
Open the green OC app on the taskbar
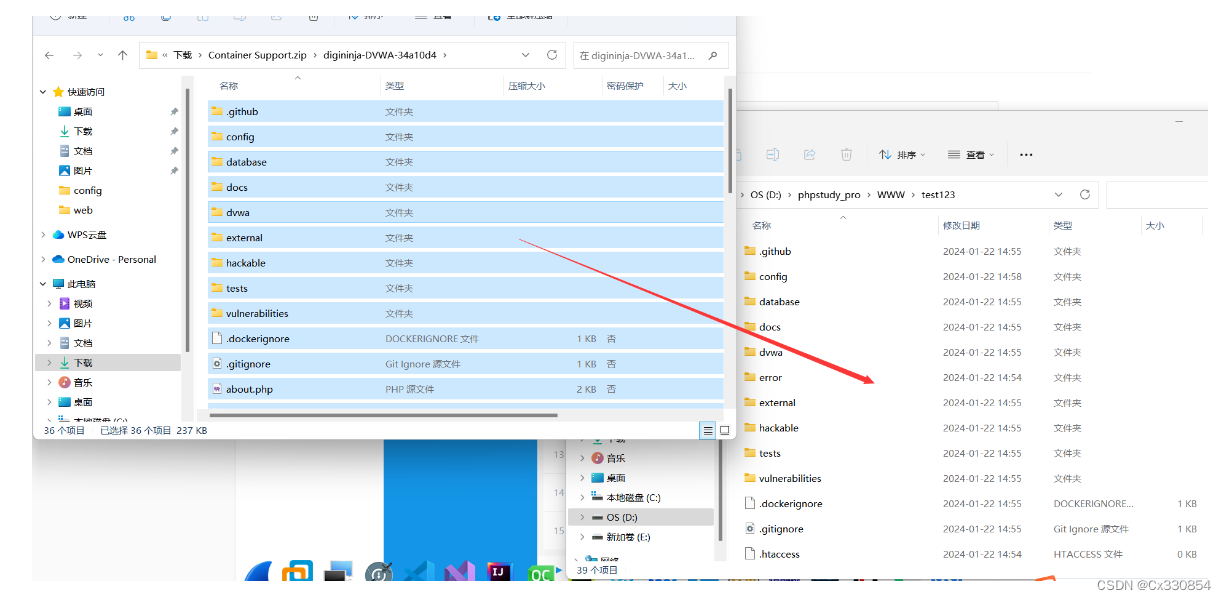(541, 574)
